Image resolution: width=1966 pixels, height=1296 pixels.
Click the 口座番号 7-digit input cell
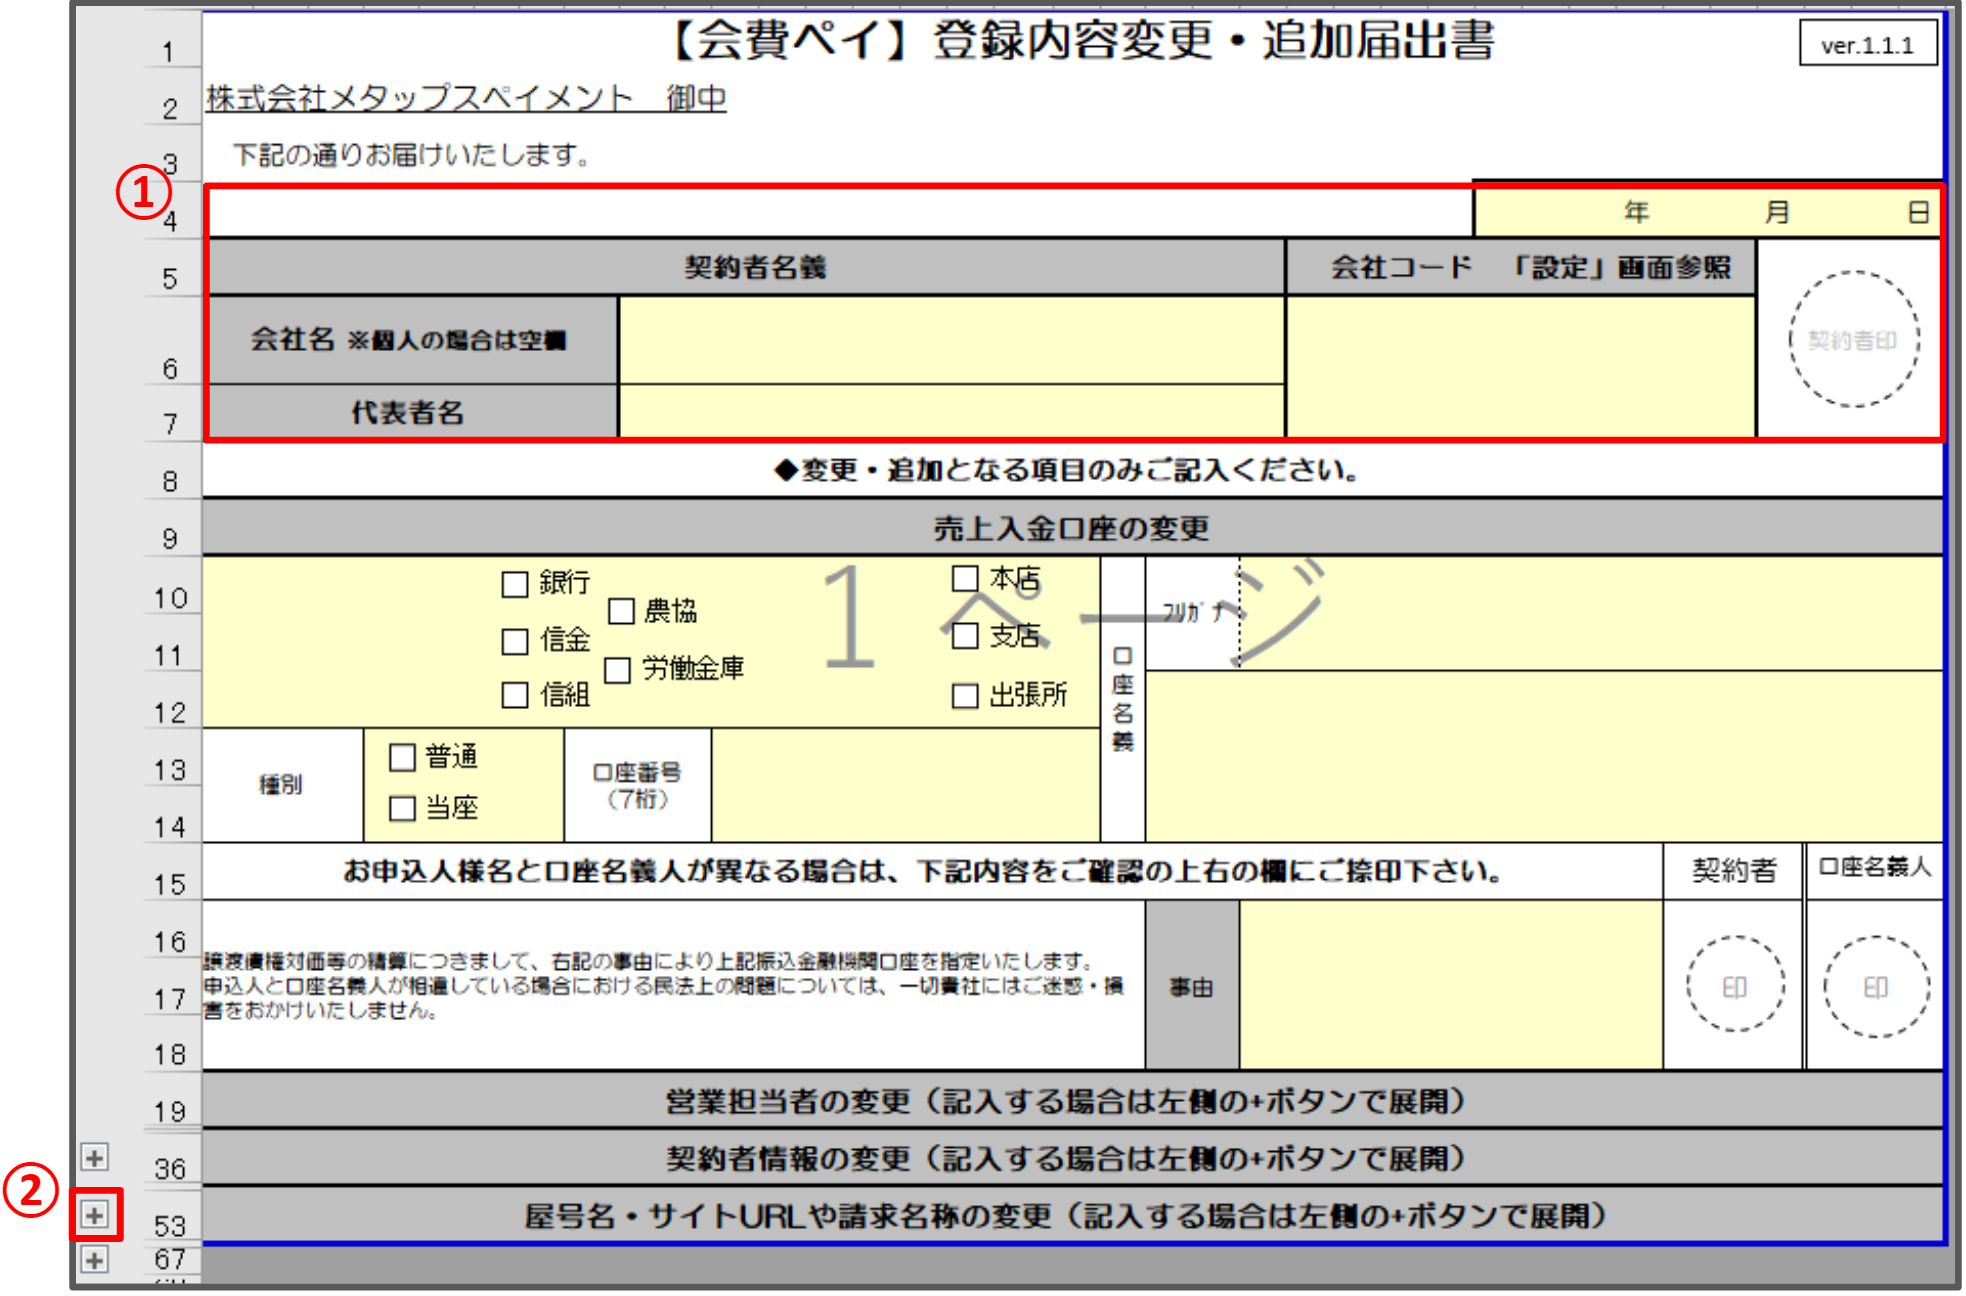(905, 785)
